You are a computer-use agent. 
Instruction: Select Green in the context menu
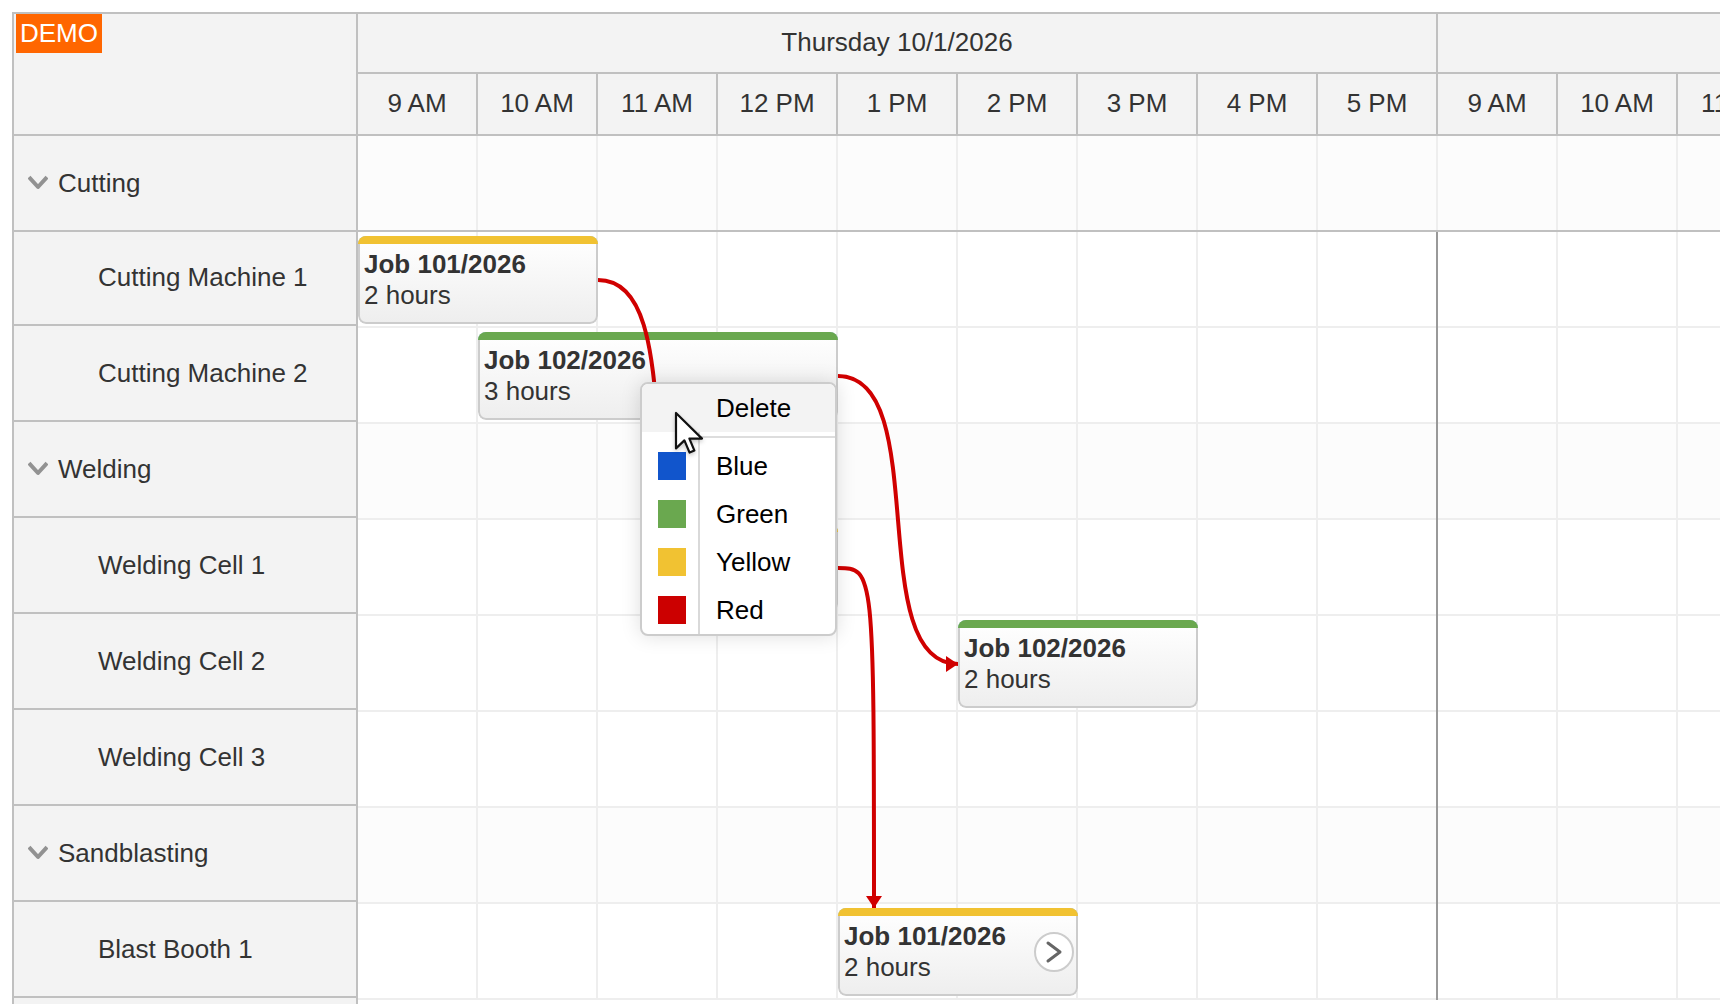coord(738,514)
